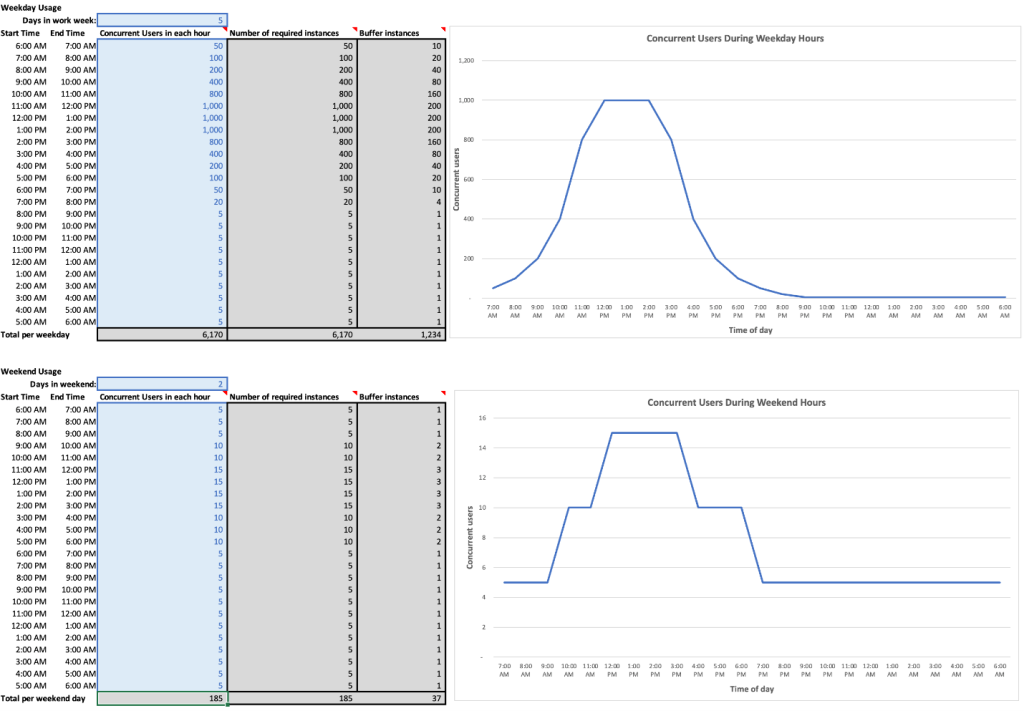
Task: Select weekday 'Concurrent Users in each hour' header cell
Action: point(162,33)
